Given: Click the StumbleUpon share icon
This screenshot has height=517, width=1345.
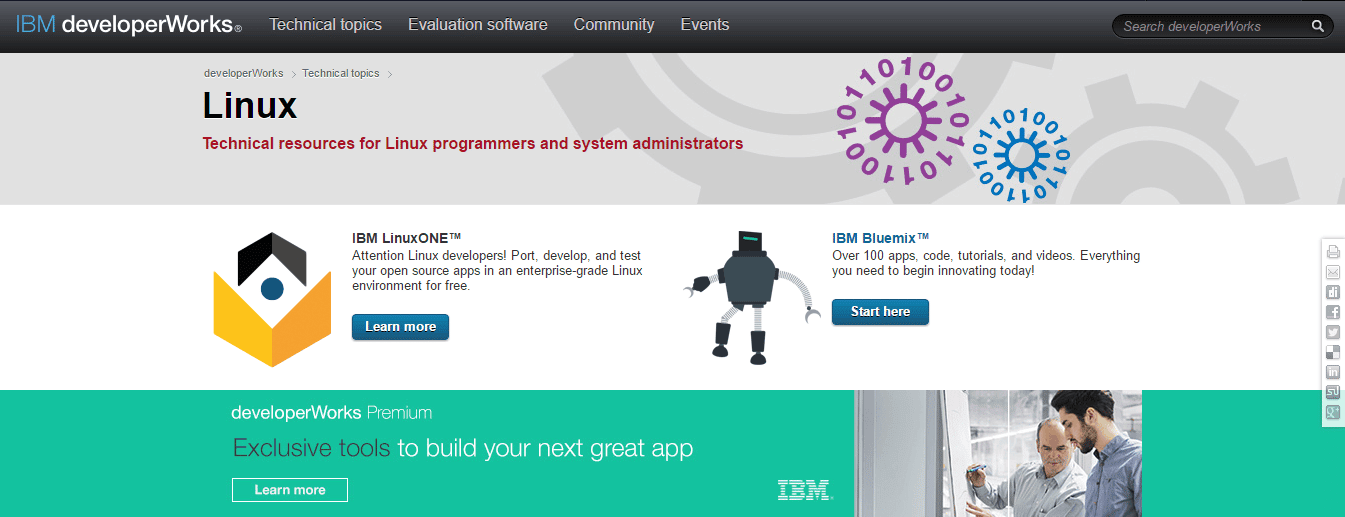Looking at the screenshot, I should [x=1333, y=392].
